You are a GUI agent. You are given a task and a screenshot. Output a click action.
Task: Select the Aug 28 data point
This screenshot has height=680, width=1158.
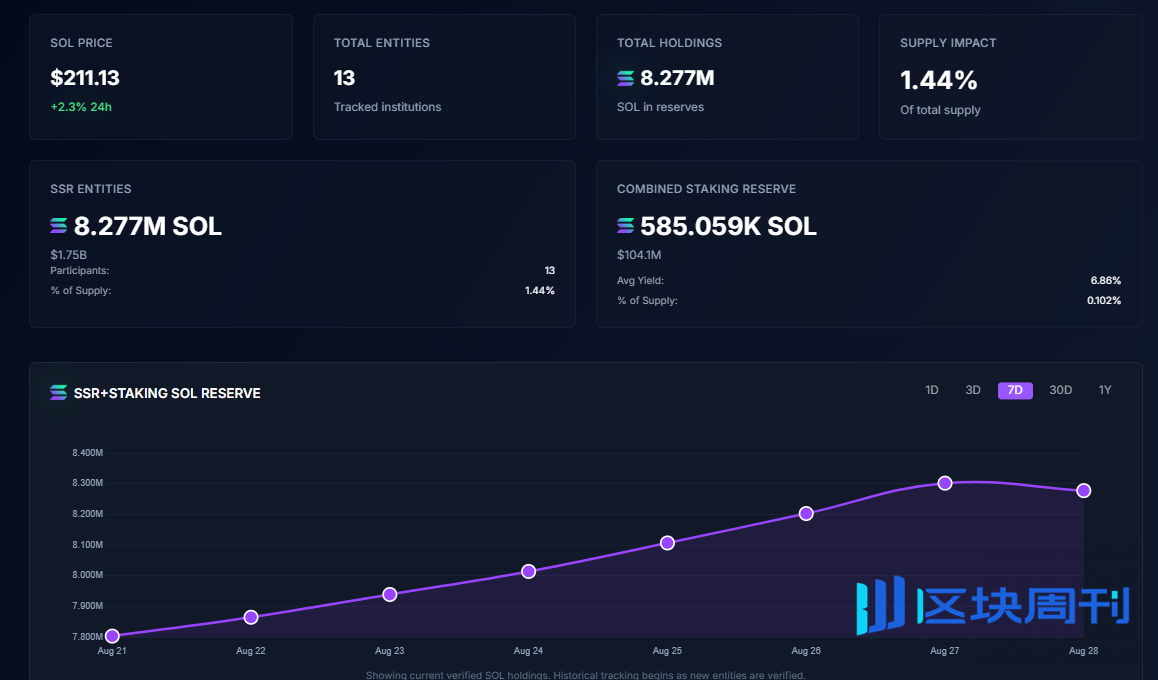(1084, 490)
